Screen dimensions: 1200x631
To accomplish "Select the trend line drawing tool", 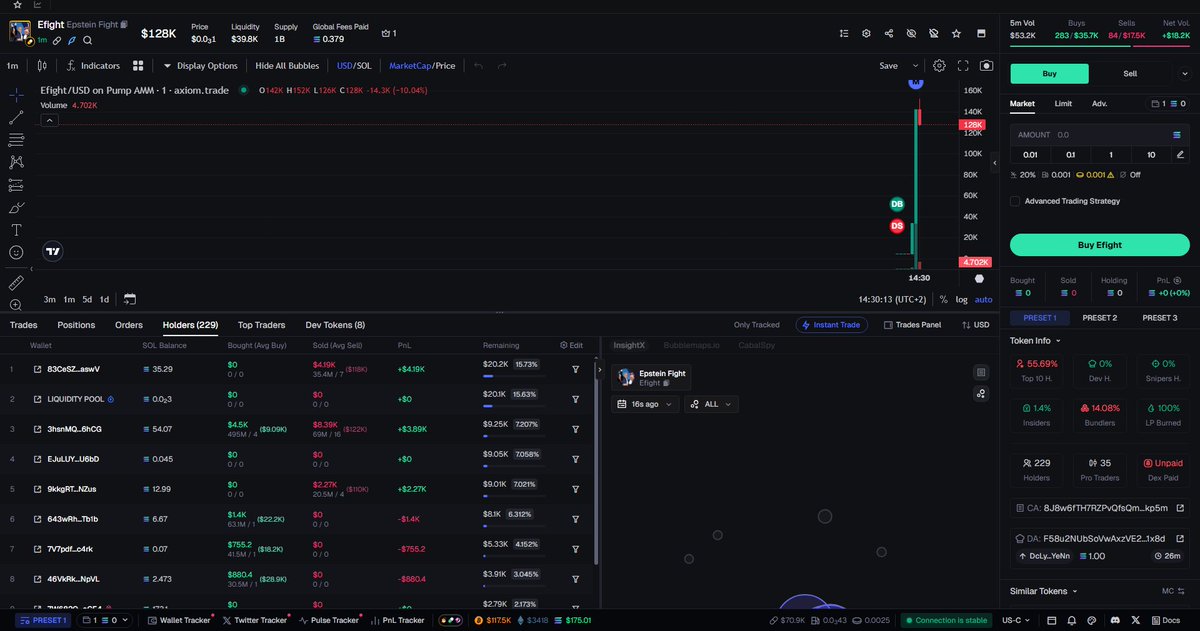I will click(x=16, y=117).
